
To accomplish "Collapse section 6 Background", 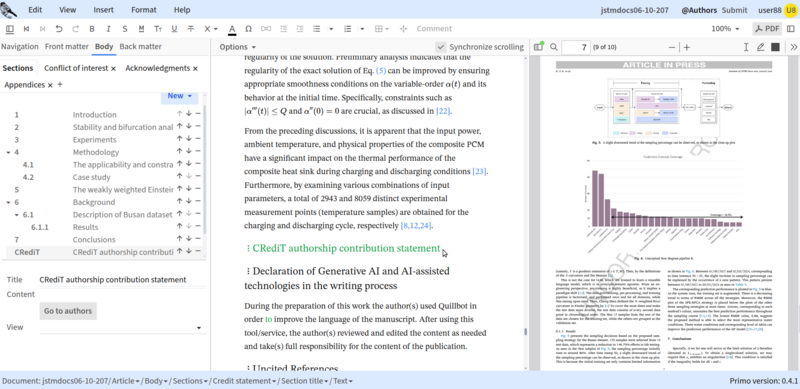I will coord(8,202).
